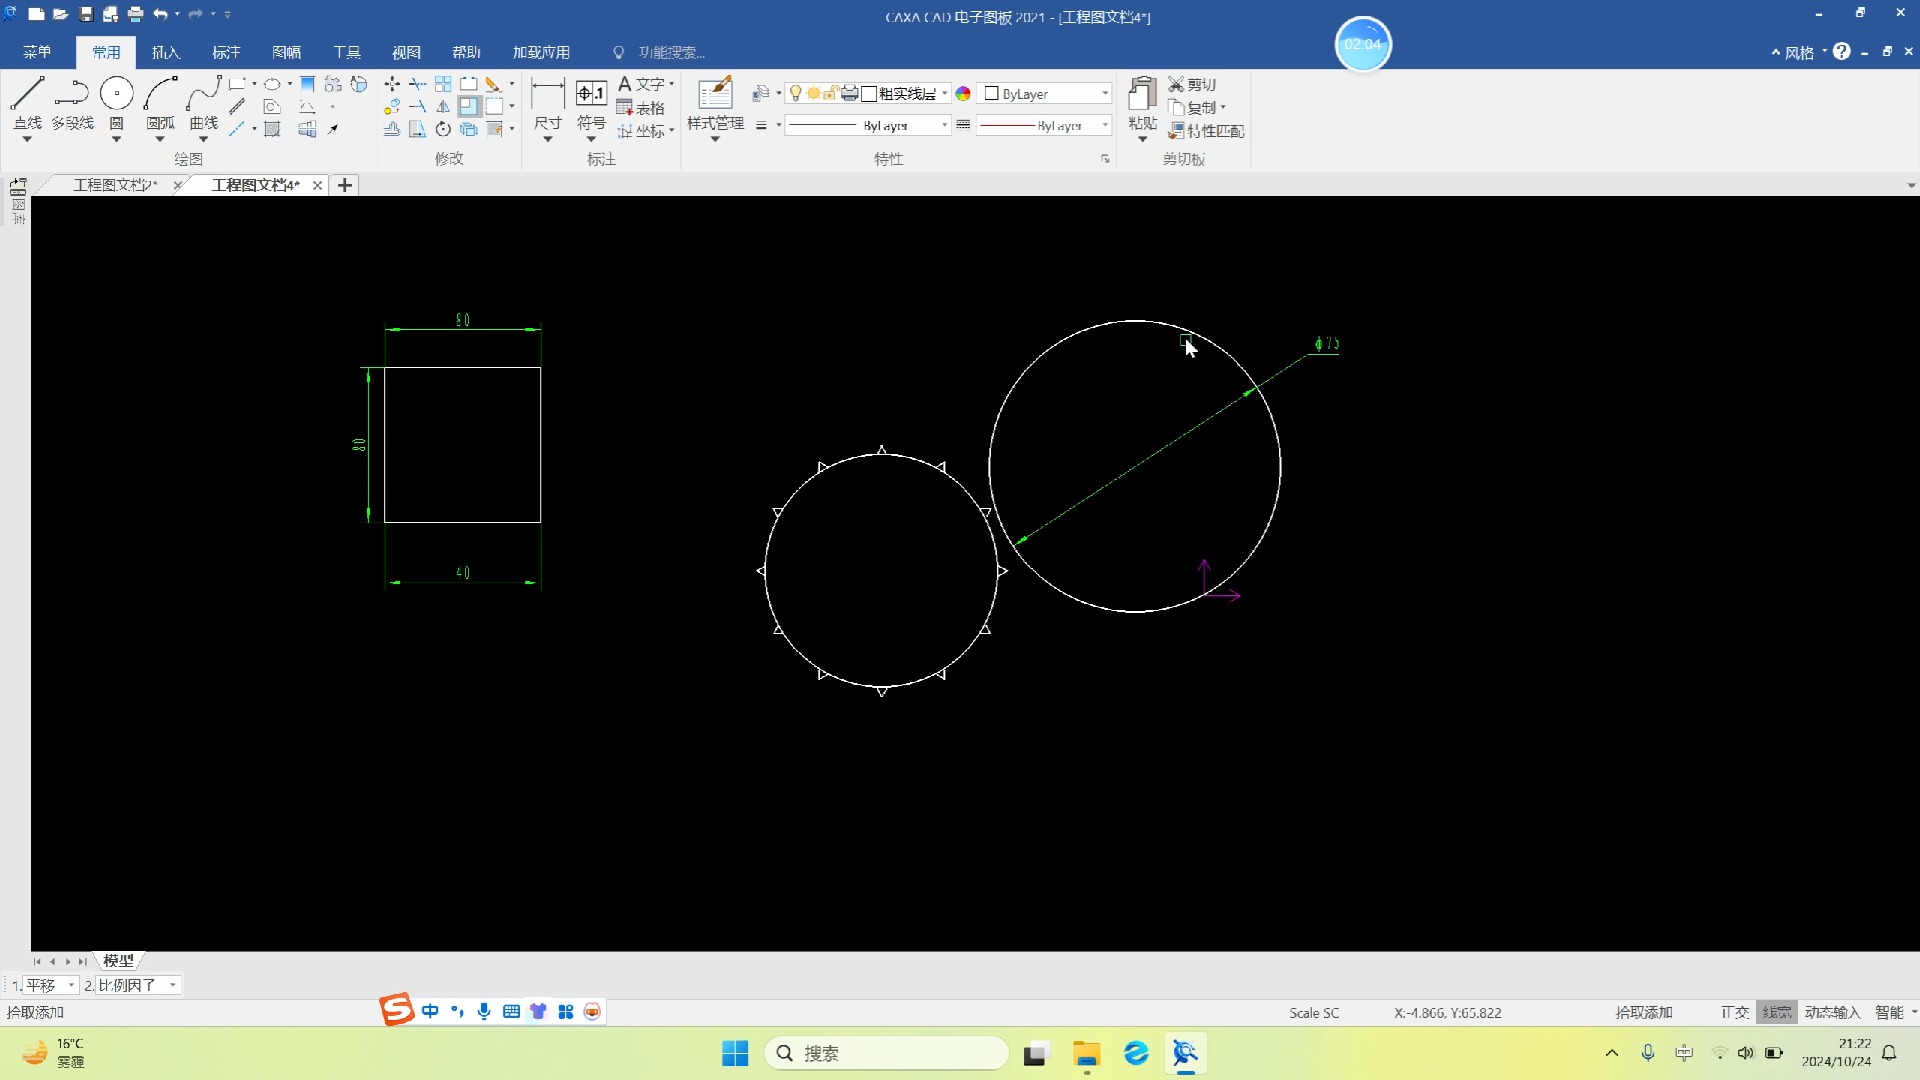Toggle 正交 ortho mode in status bar

click(1735, 1012)
